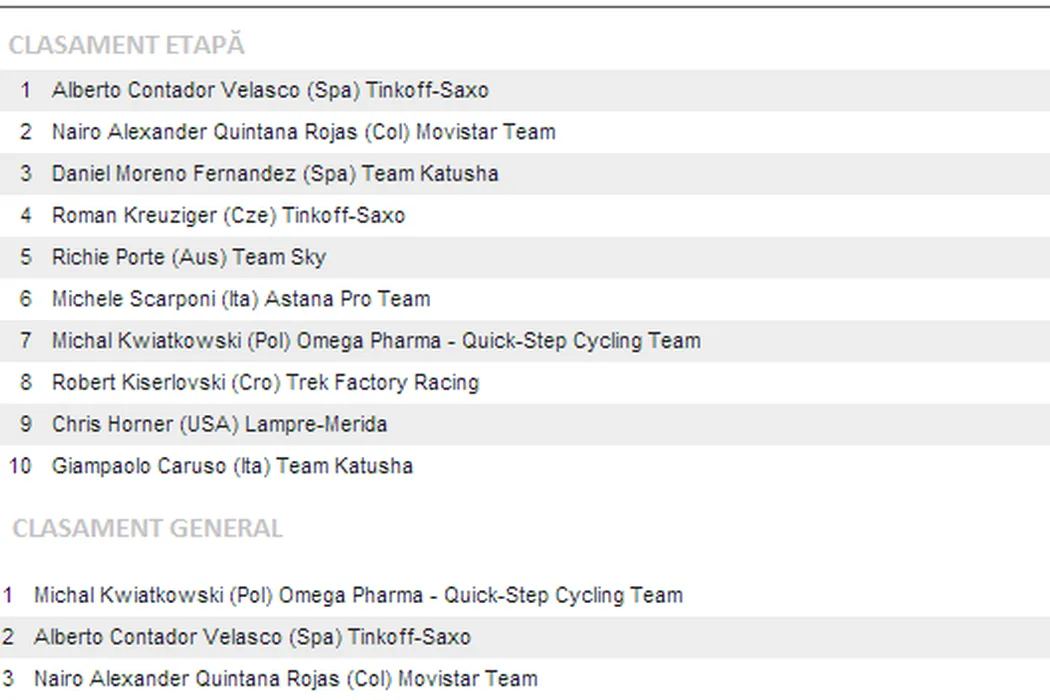Select the Robert Kiserlovski Trek Factory row
1050x700 pixels.
click(265, 383)
